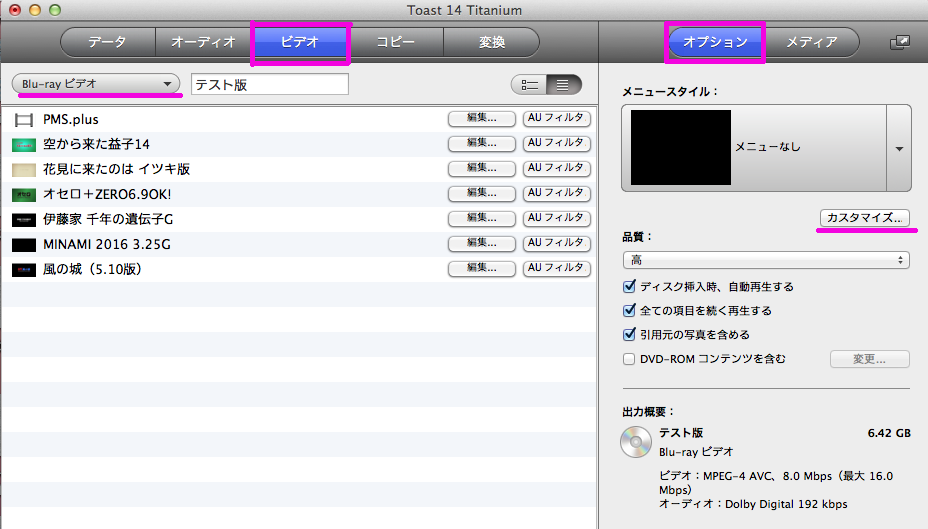Select the ビデオ tab

[x=300, y=42]
